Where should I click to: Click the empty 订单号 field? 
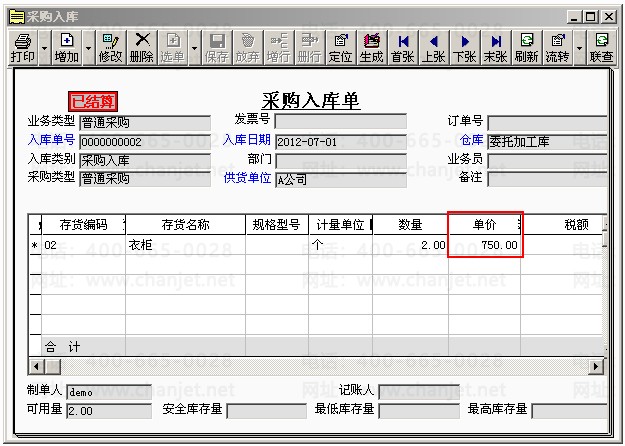(548, 123)
